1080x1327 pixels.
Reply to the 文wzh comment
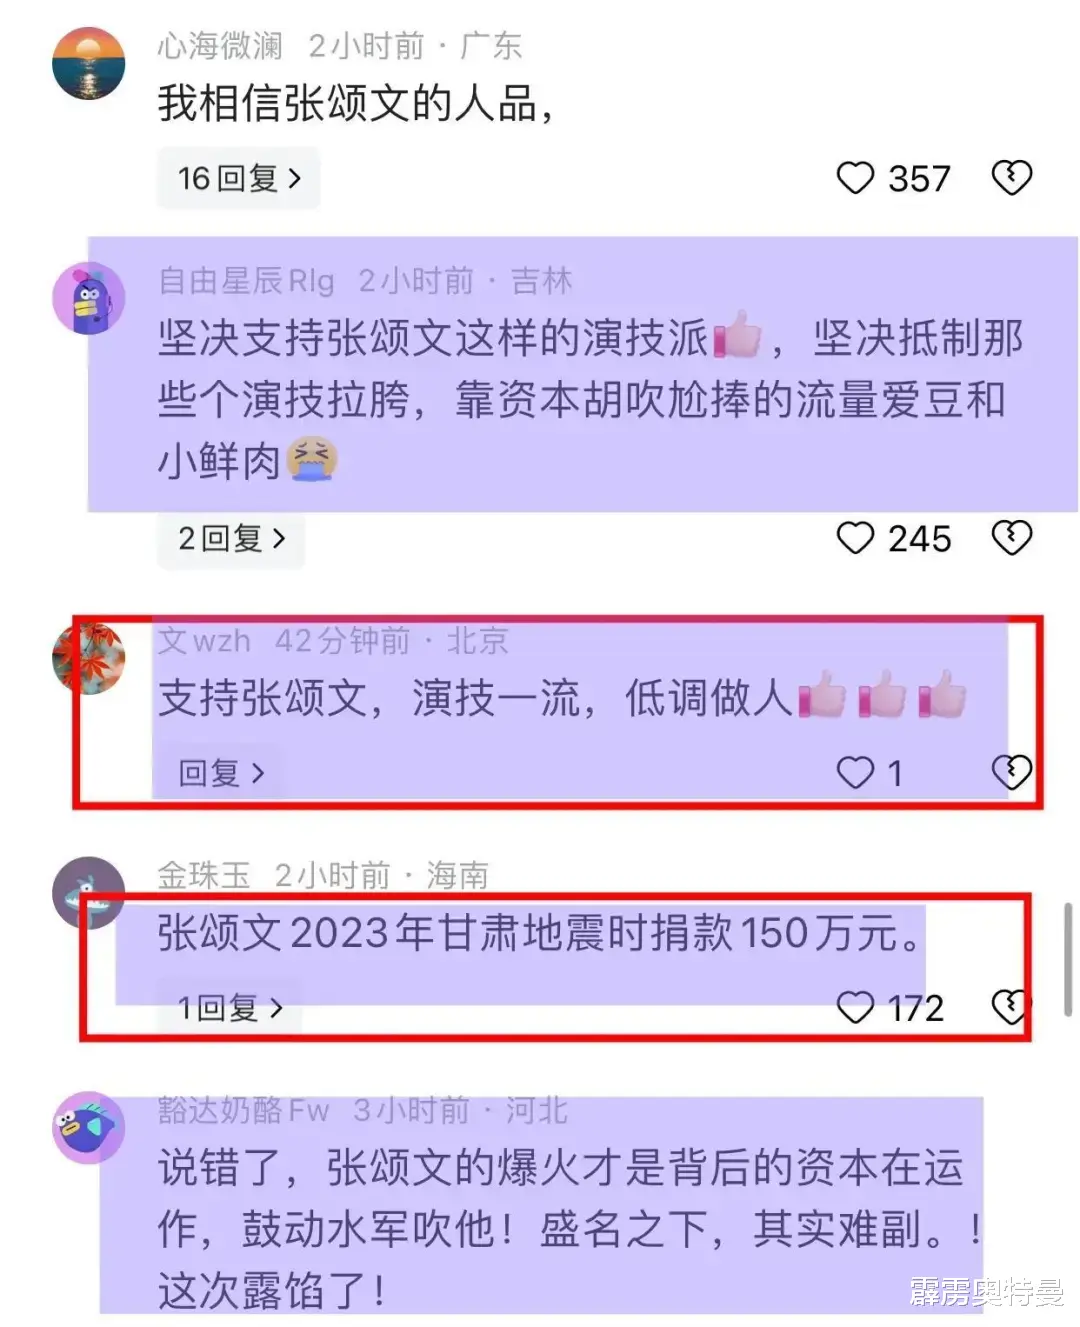coord(221,773)
